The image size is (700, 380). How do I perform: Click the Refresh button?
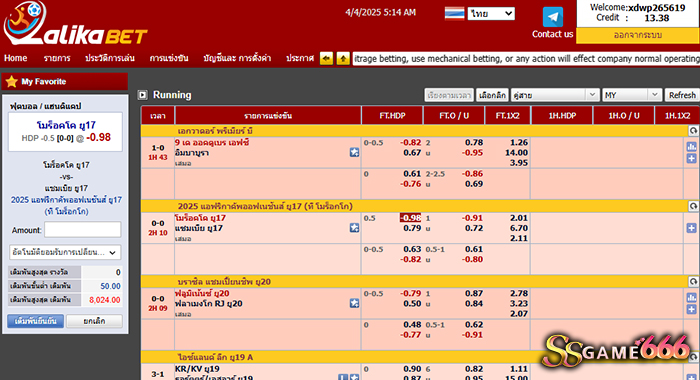coord(682,95)
